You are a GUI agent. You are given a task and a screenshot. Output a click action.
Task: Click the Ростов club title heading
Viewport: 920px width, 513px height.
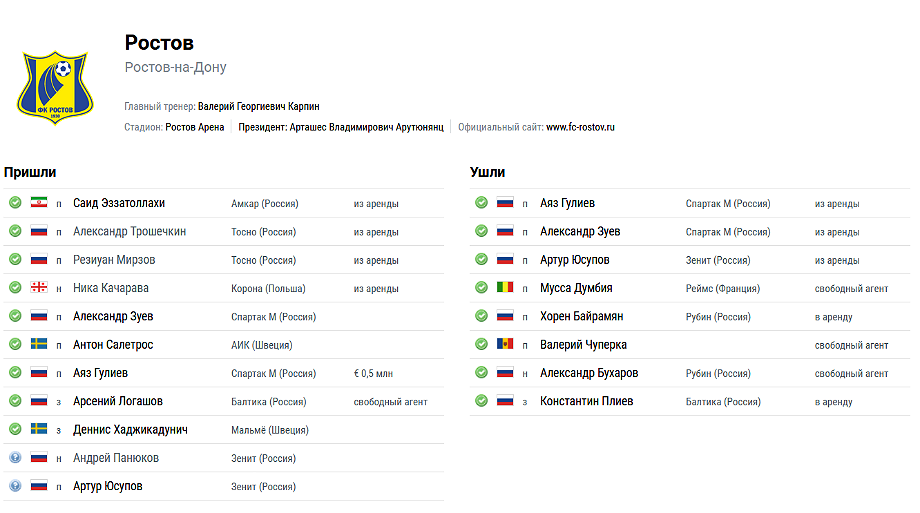[x=159, y=43]
